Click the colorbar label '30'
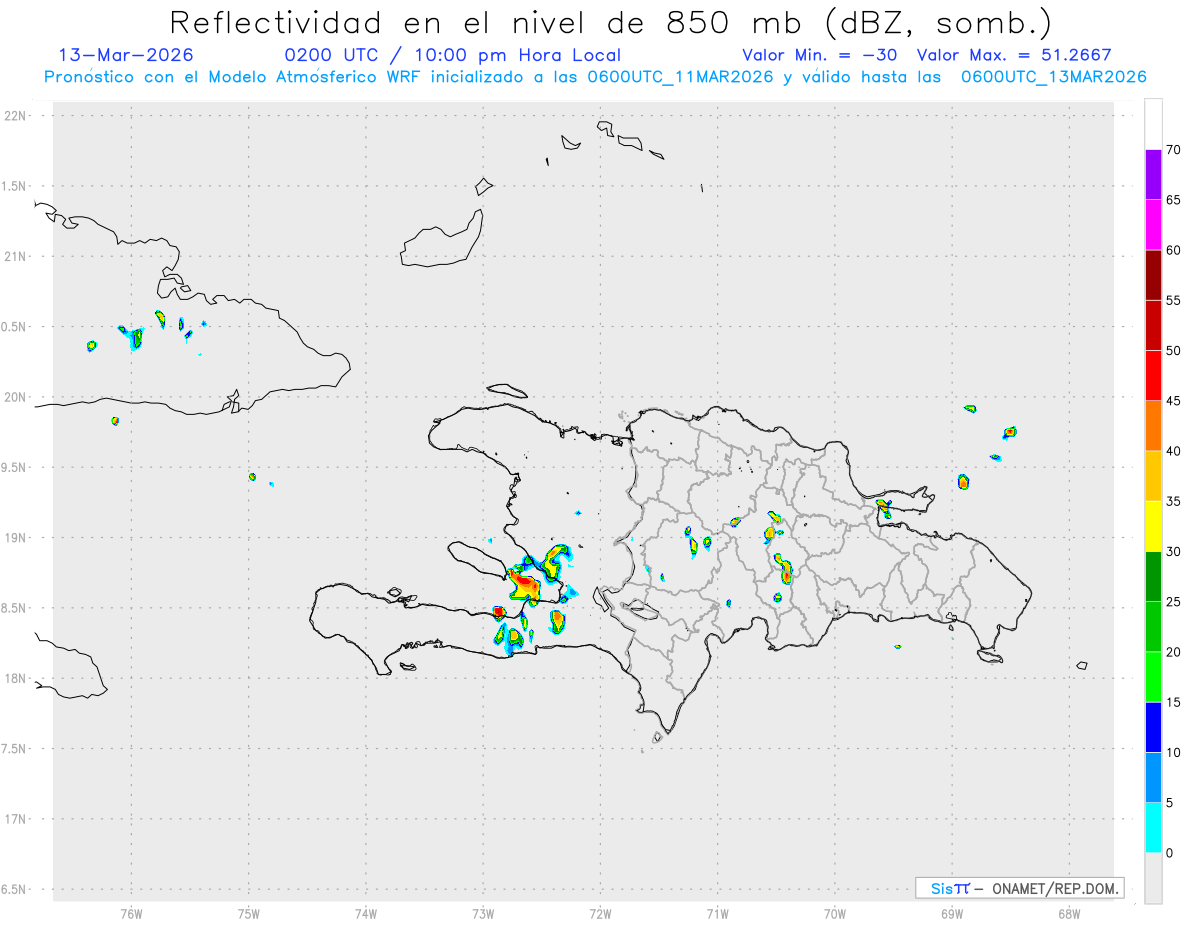The height and width of the screenshot is (927, 1200). click(x=1173, y=552)
